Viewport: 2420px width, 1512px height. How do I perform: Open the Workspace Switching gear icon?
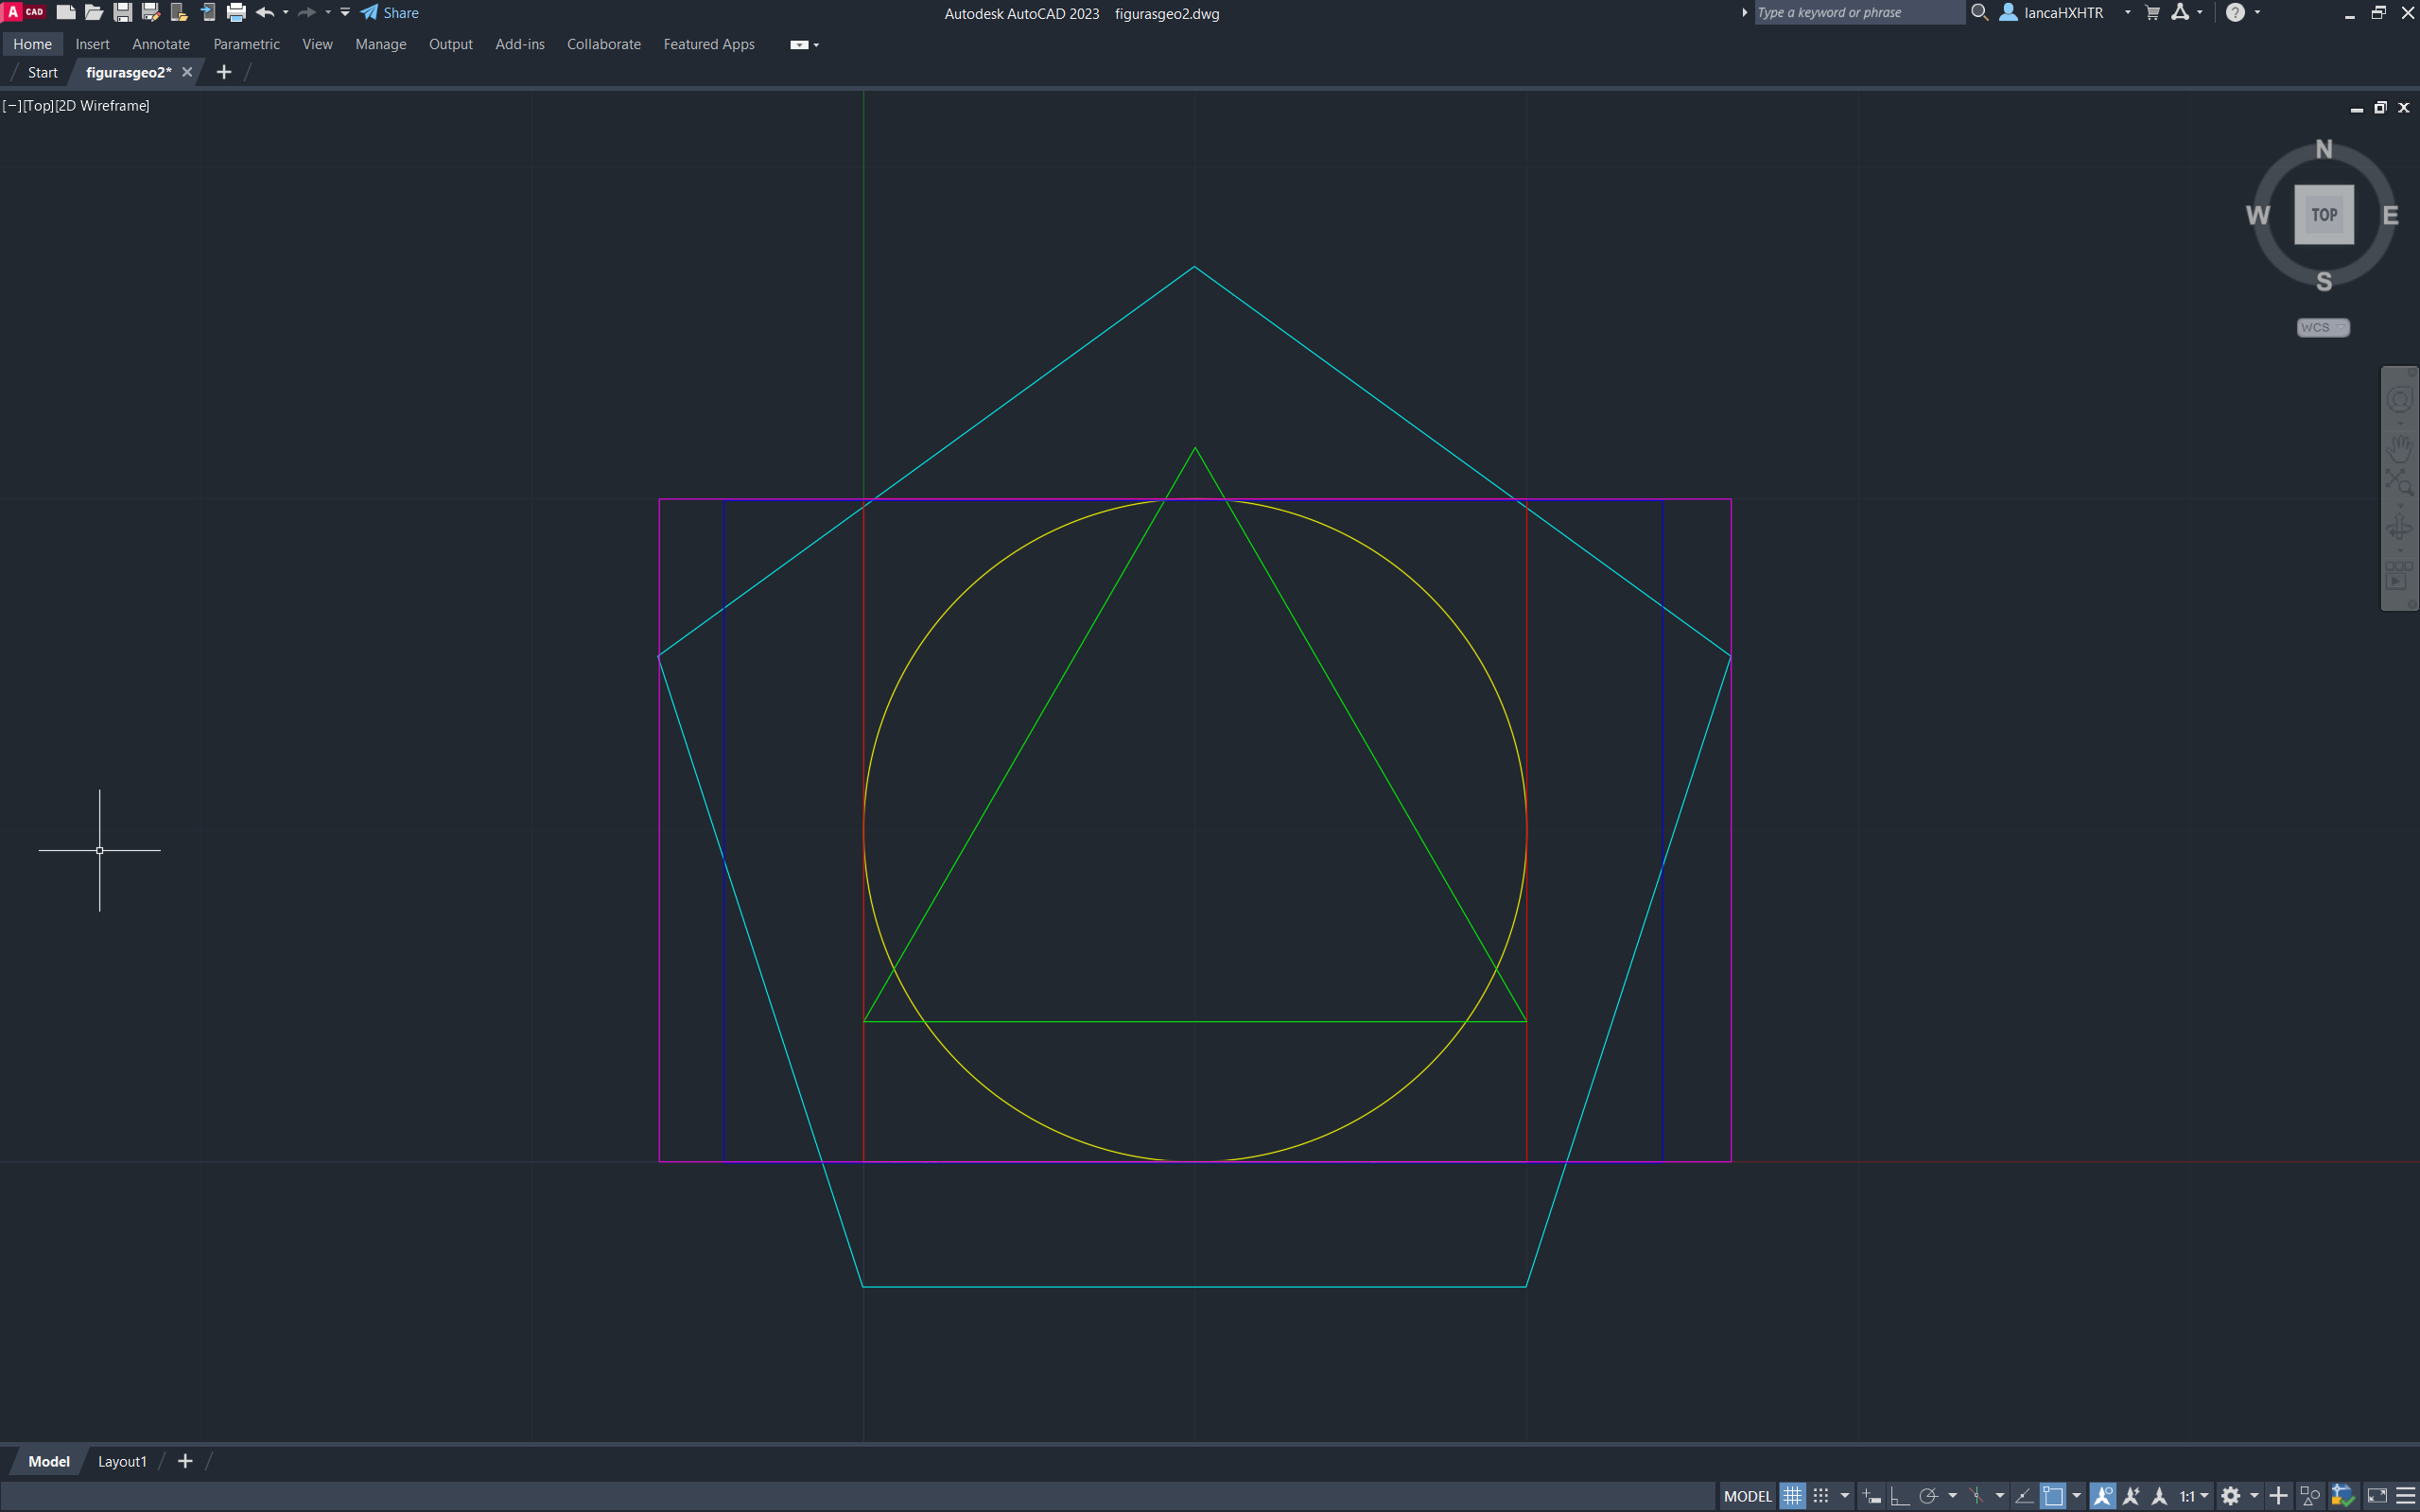pos(2230,1496)
